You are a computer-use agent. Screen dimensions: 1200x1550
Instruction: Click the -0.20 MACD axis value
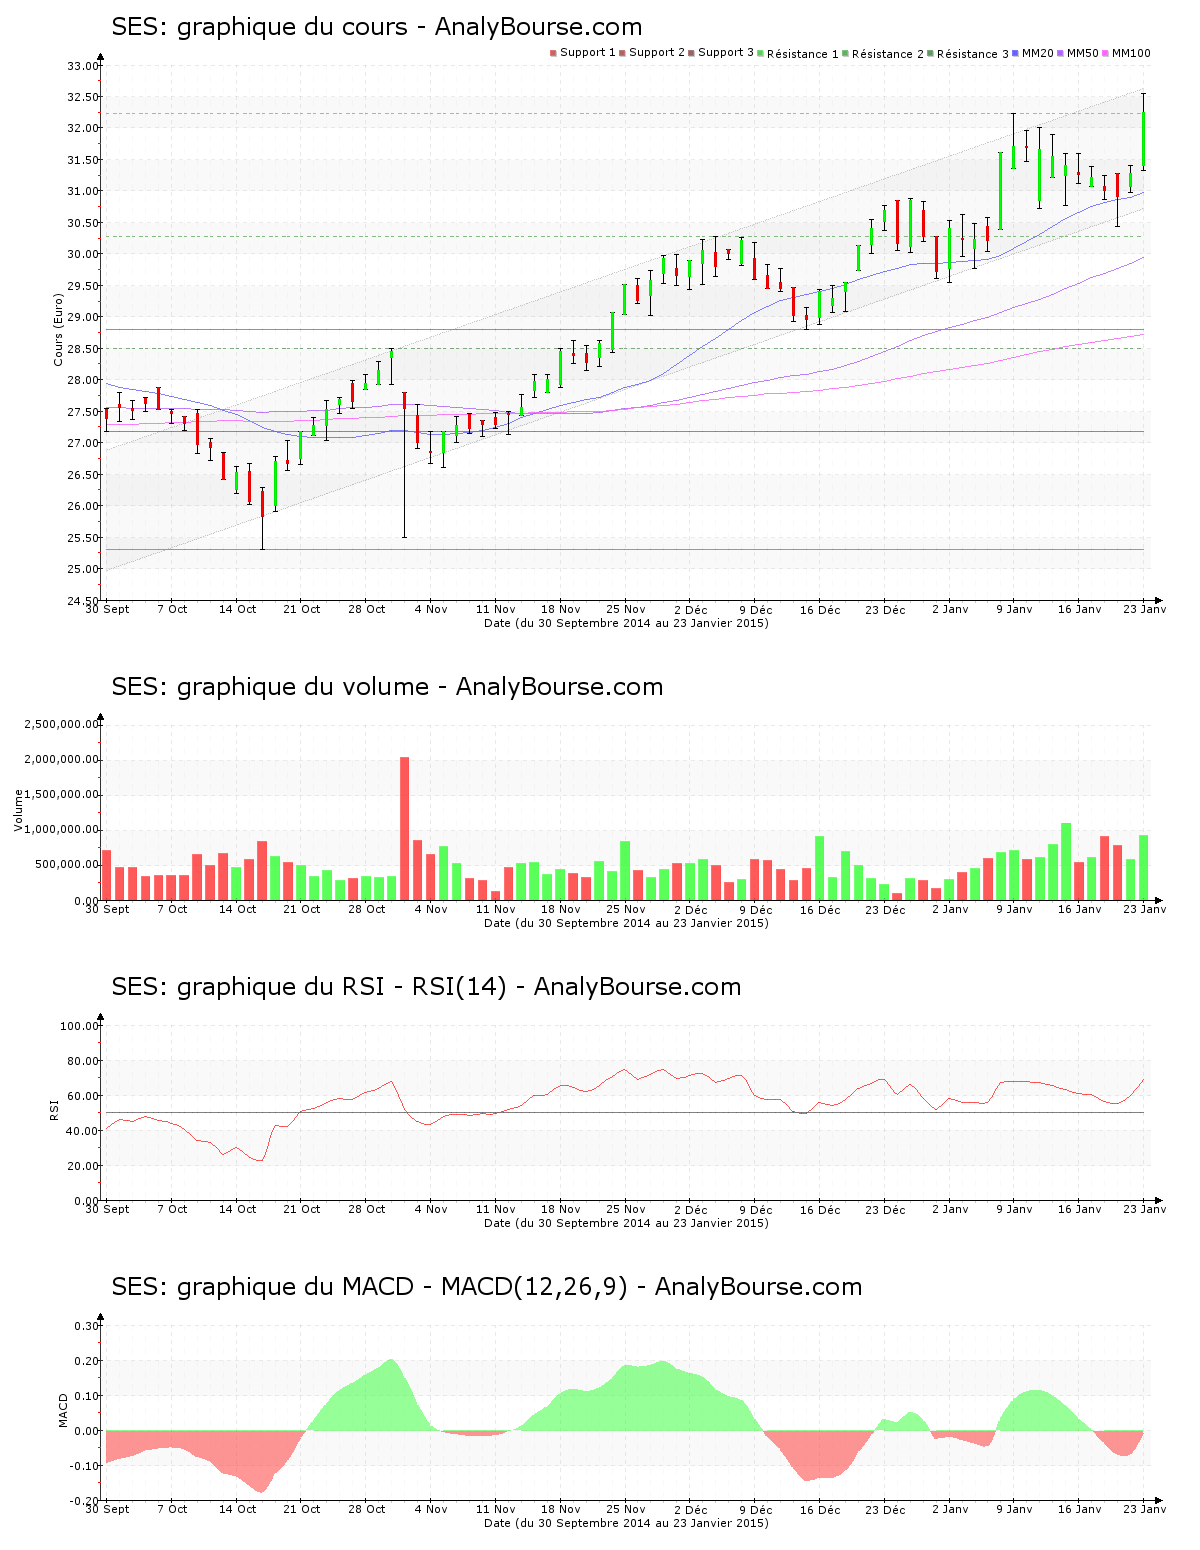click(x=85, y=1502)
